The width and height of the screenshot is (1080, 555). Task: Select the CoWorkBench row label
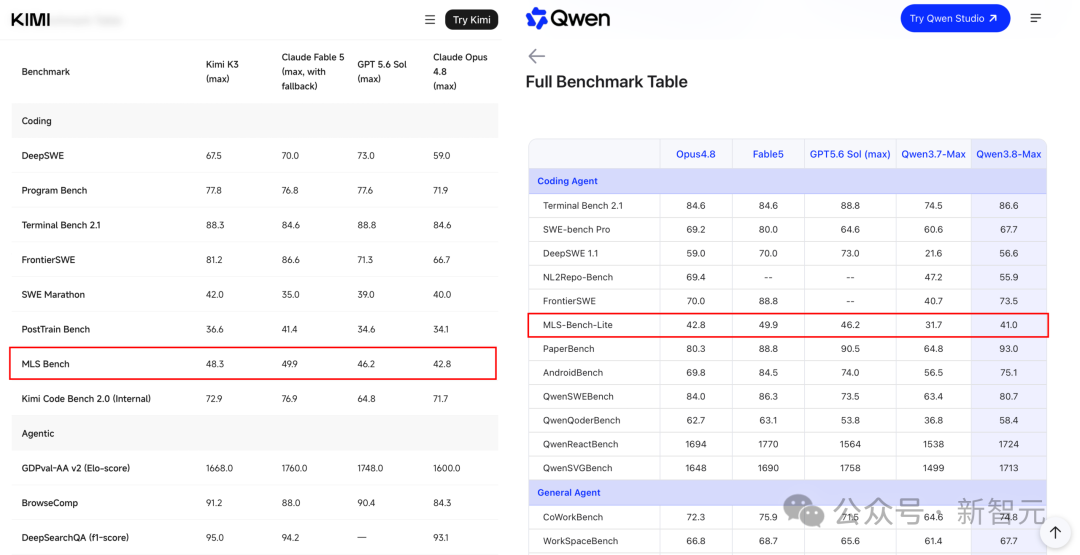click(573, 517)
